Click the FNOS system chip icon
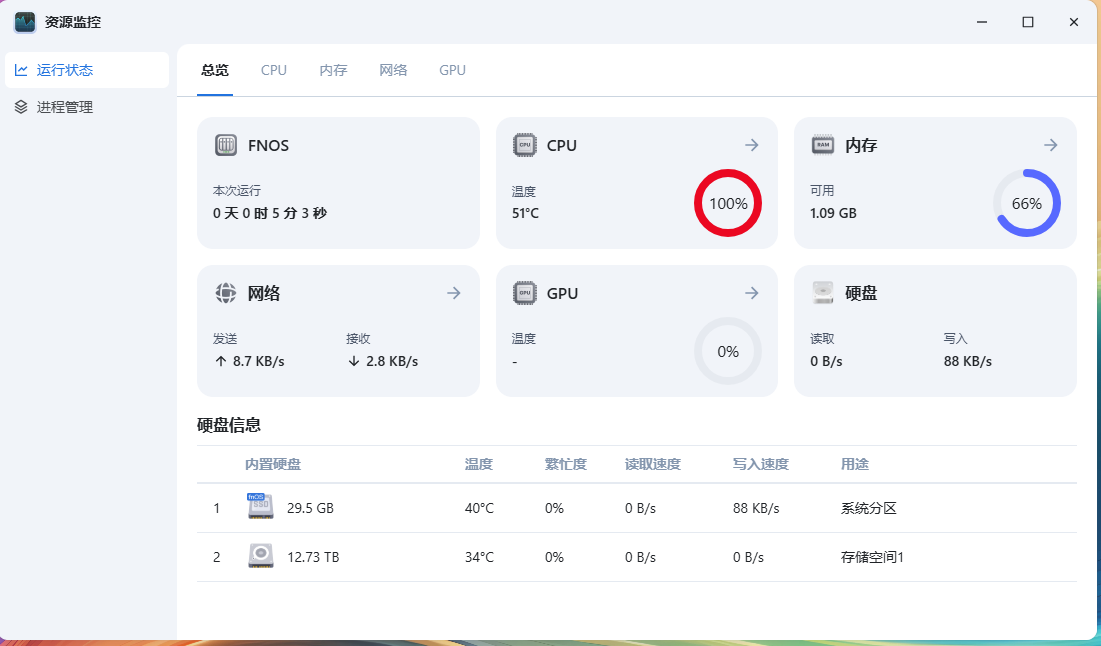1101x646 pixels. pos(225,145)
